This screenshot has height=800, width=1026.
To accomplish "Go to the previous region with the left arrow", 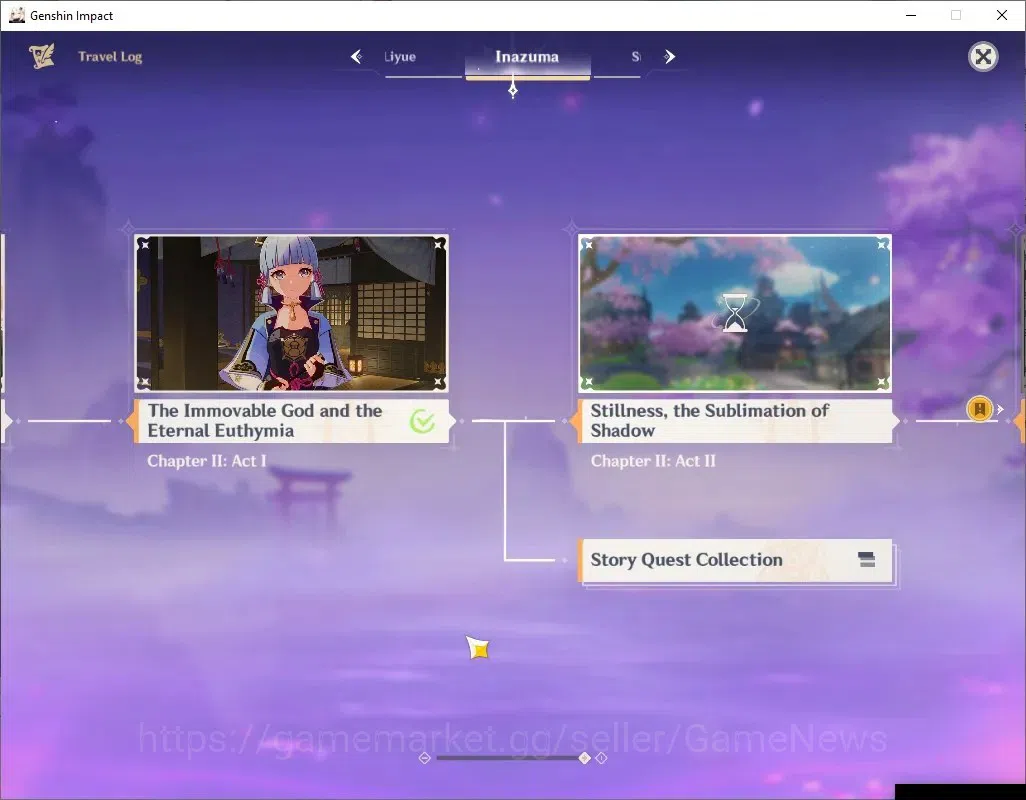I will pyautogui.click(x=357, y=57).
